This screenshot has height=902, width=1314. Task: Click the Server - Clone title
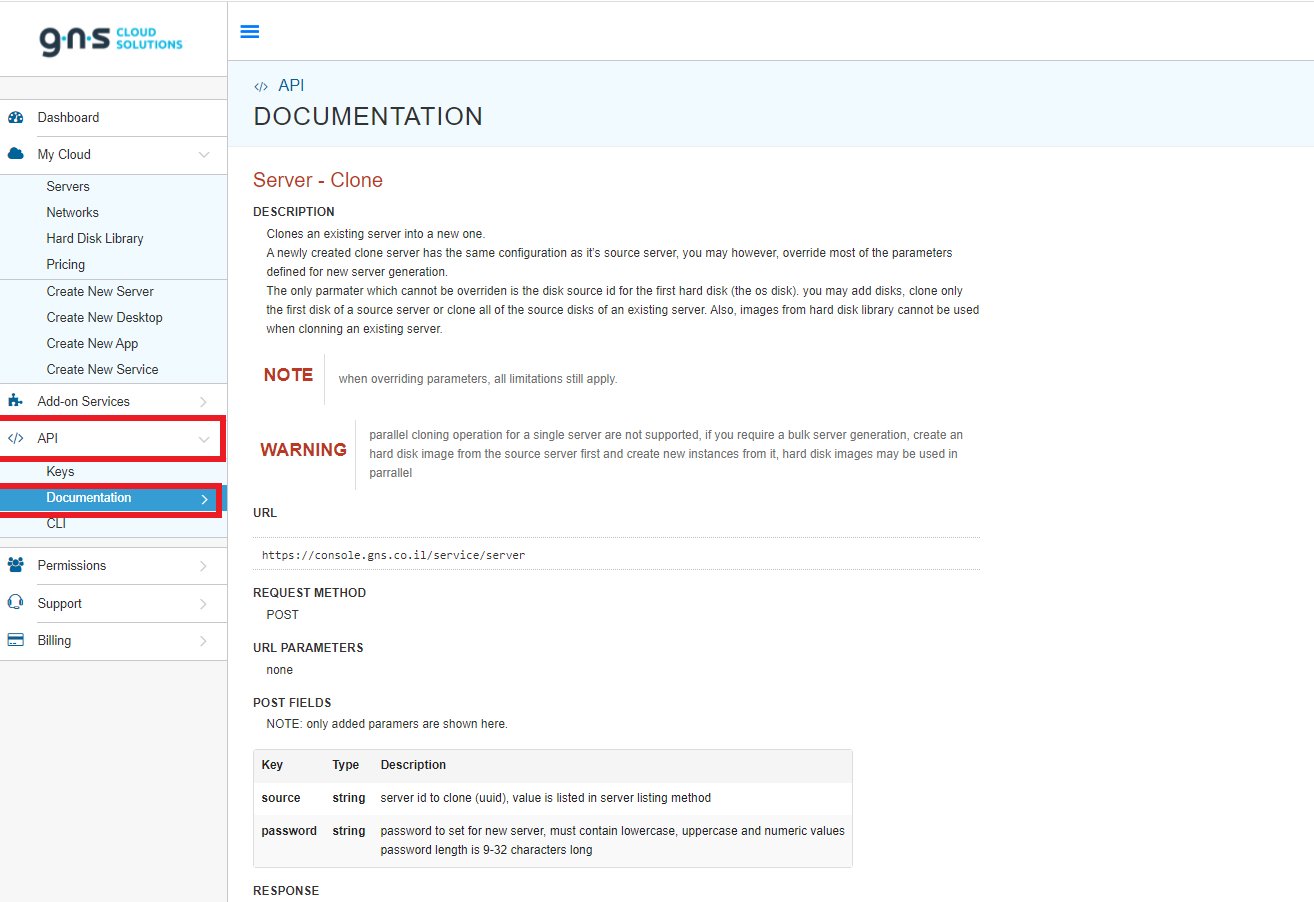[318, 180]
